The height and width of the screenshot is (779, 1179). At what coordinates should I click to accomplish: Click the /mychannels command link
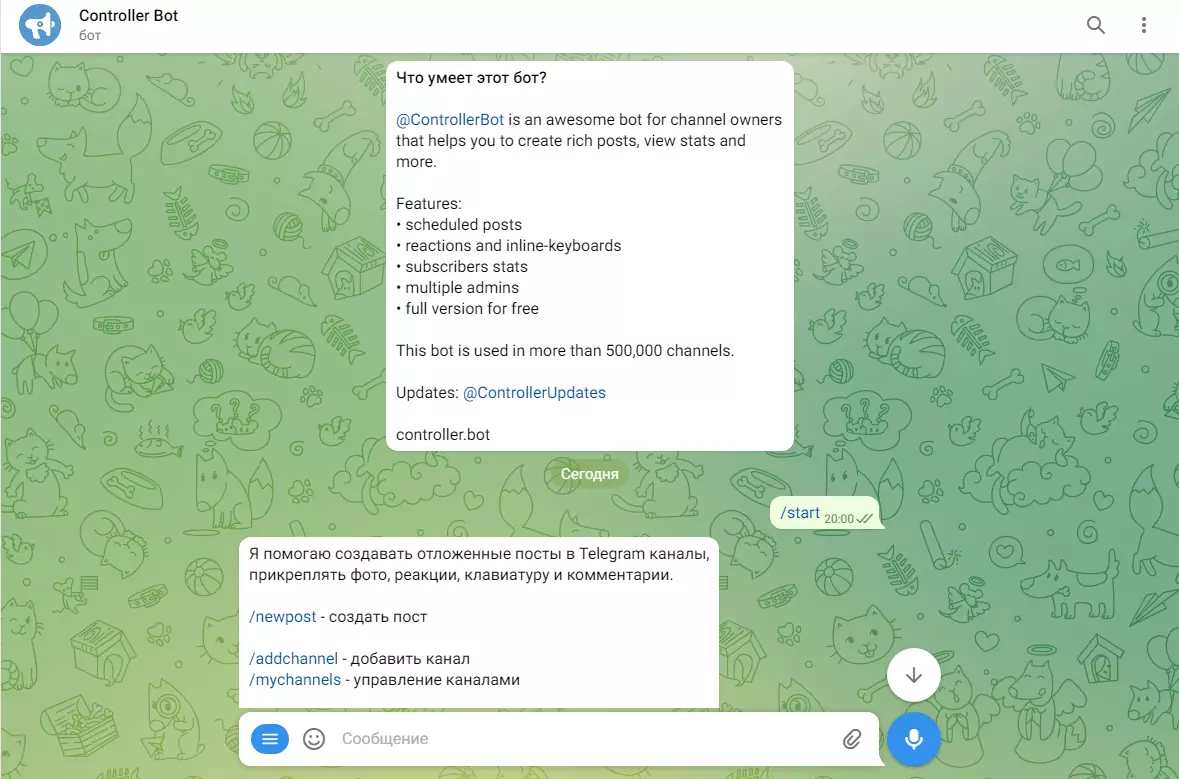(x=295, y=680)
